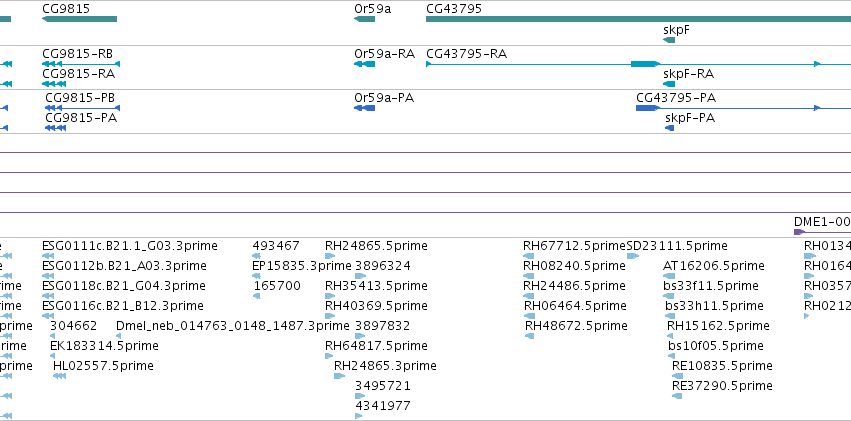Select the SD23111.5prime EST marker
The height and width of the screenshot is (421, 851).
click(x=633, y=256)
